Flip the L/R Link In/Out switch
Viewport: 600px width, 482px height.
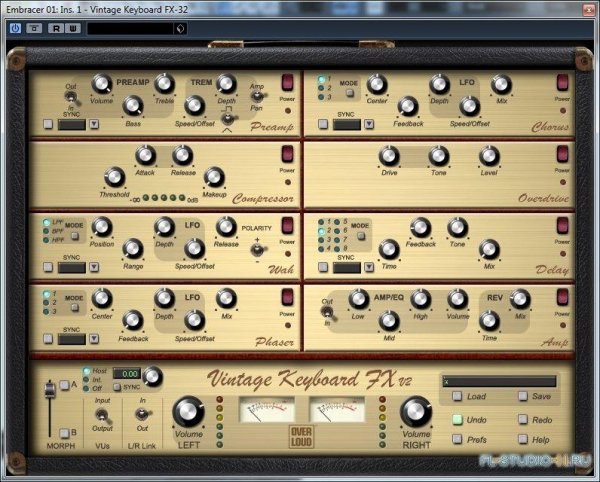143,414
